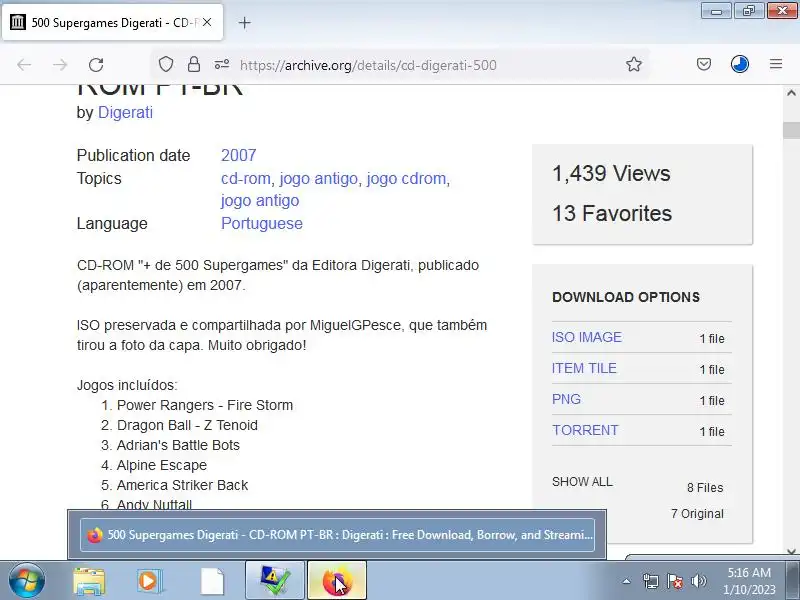
Task: Show hidden tray icons arrow
Action: (627, 581)
